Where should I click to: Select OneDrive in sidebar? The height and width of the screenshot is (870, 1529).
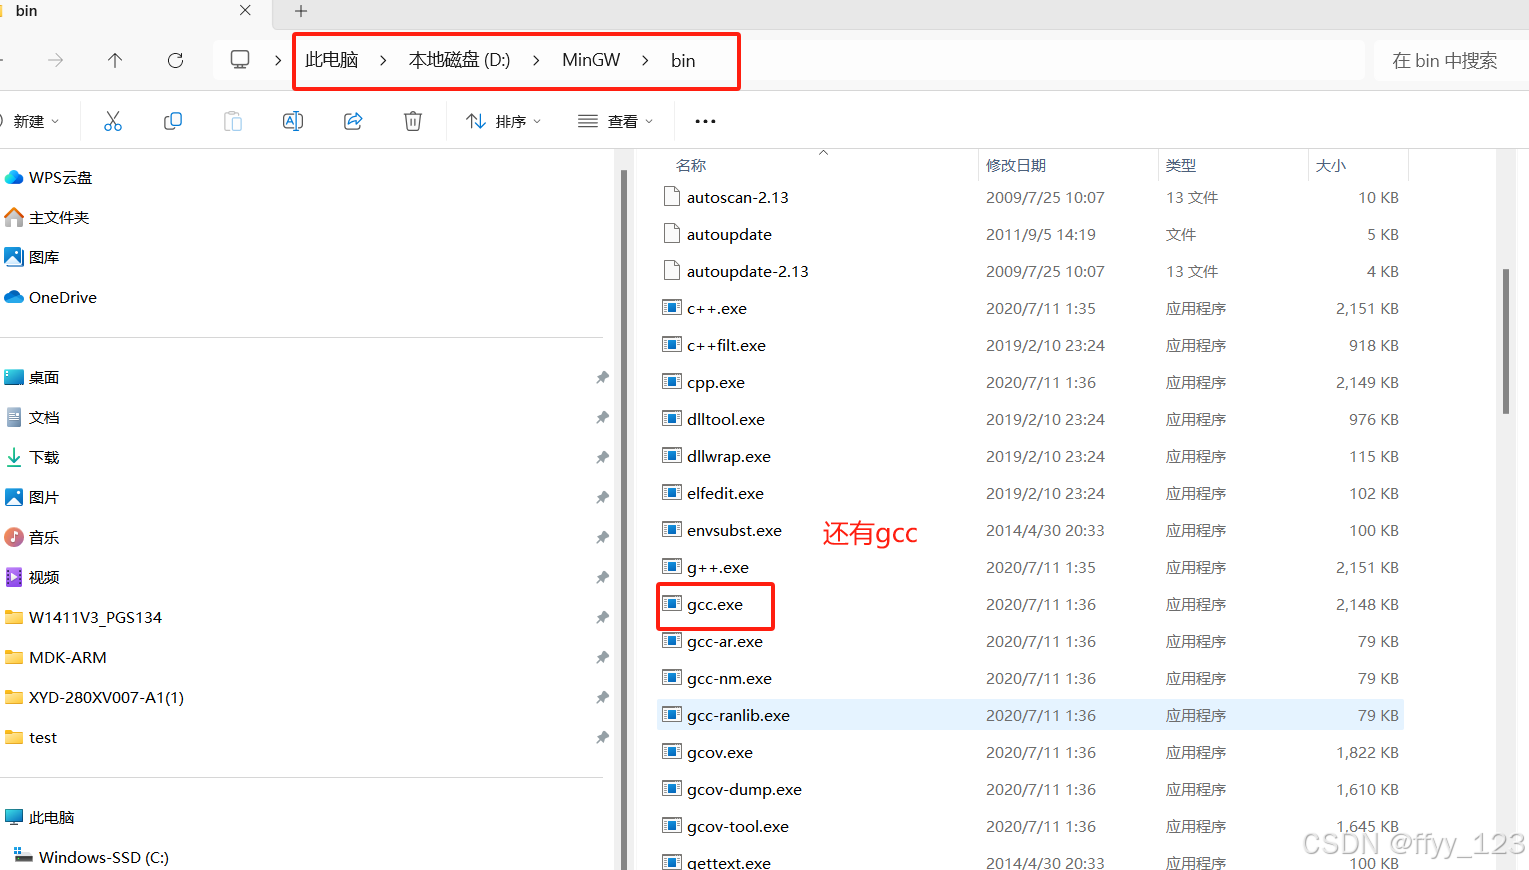click(x=51, y=297)
